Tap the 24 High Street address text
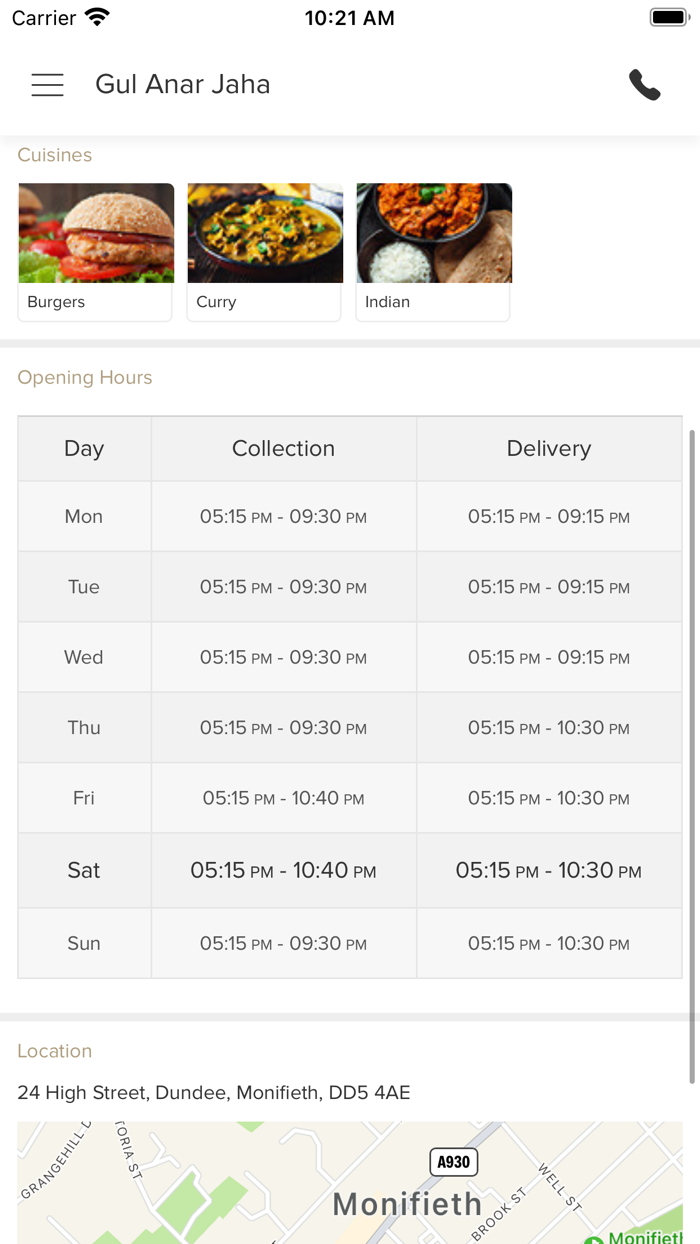 214,1093
